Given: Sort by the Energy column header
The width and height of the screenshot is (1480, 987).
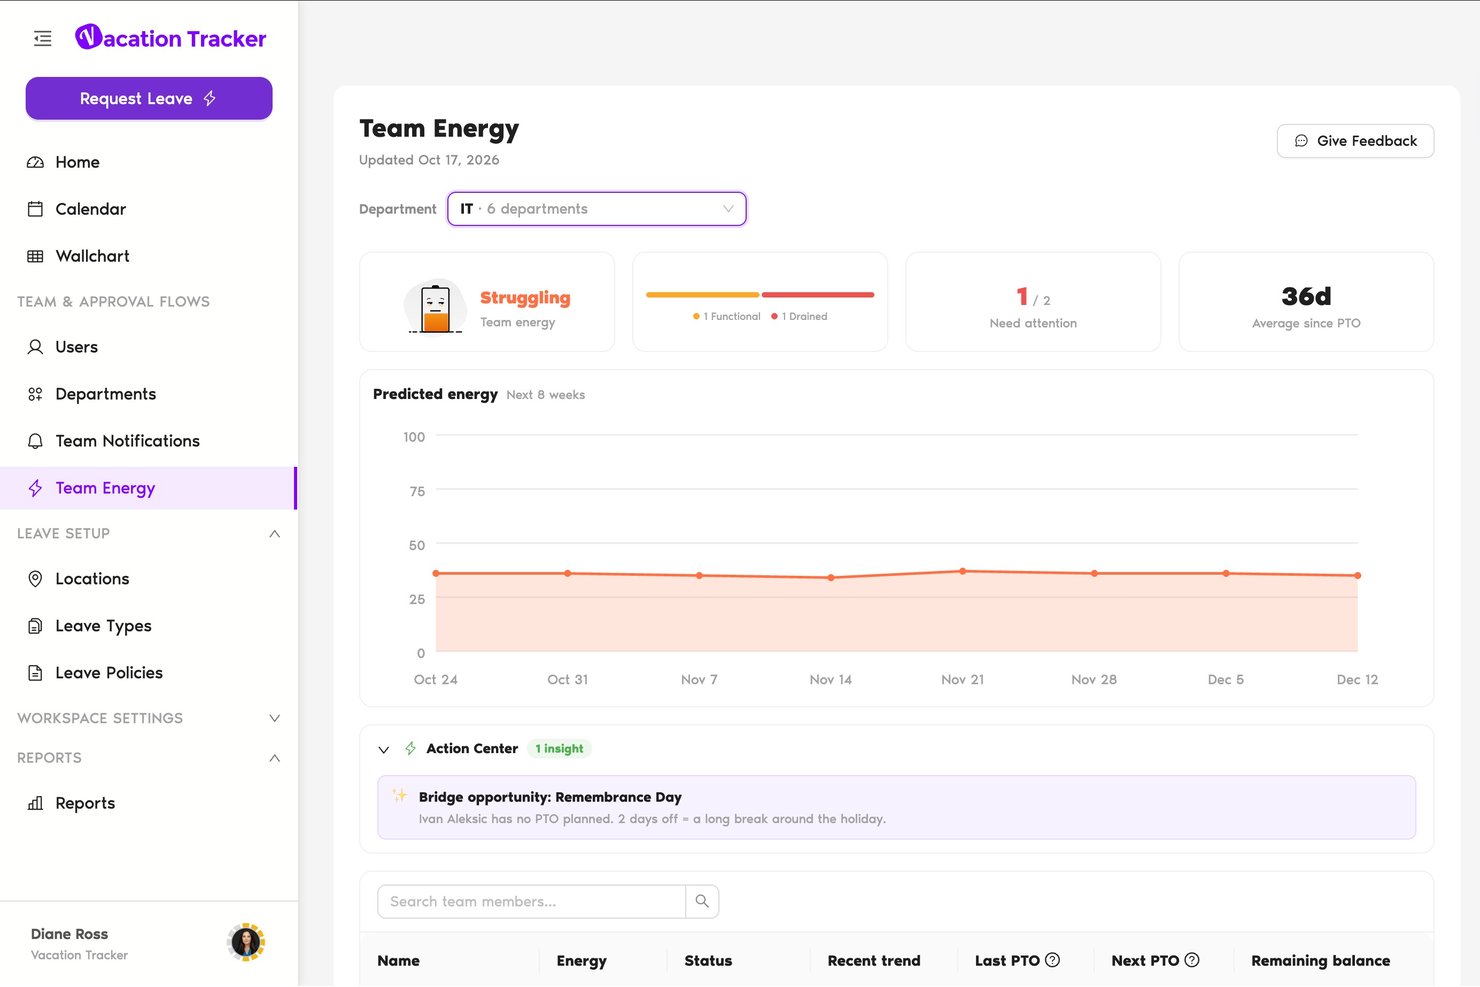Looking at the screenshot, I should [x=581, y=961].
